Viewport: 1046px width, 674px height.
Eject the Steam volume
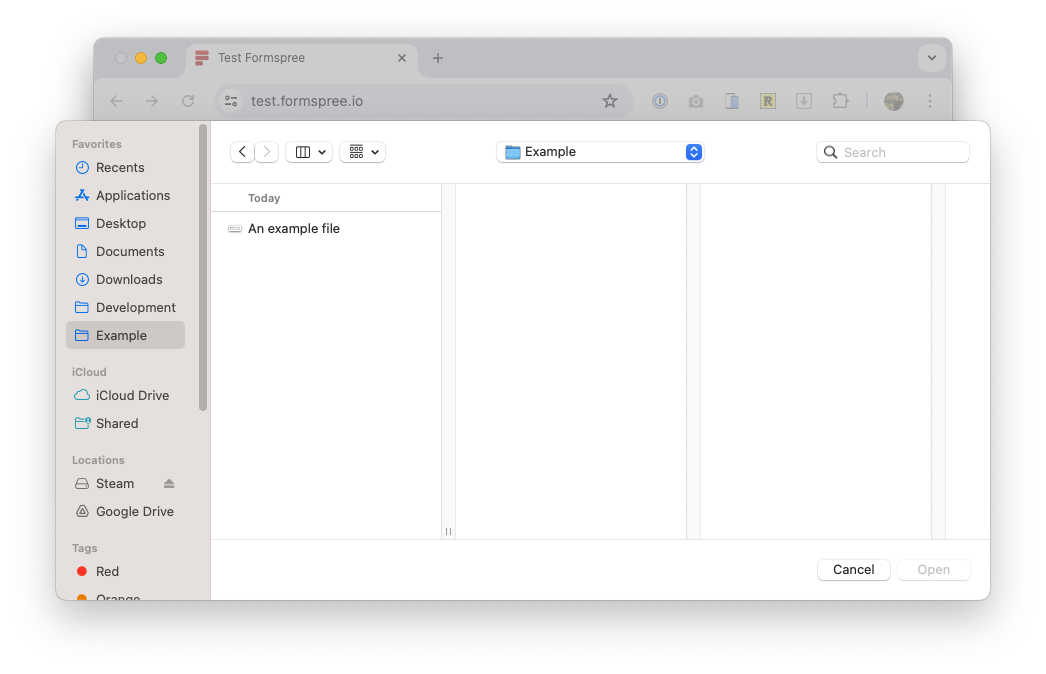pyautogui.click(x=172, y=483)
